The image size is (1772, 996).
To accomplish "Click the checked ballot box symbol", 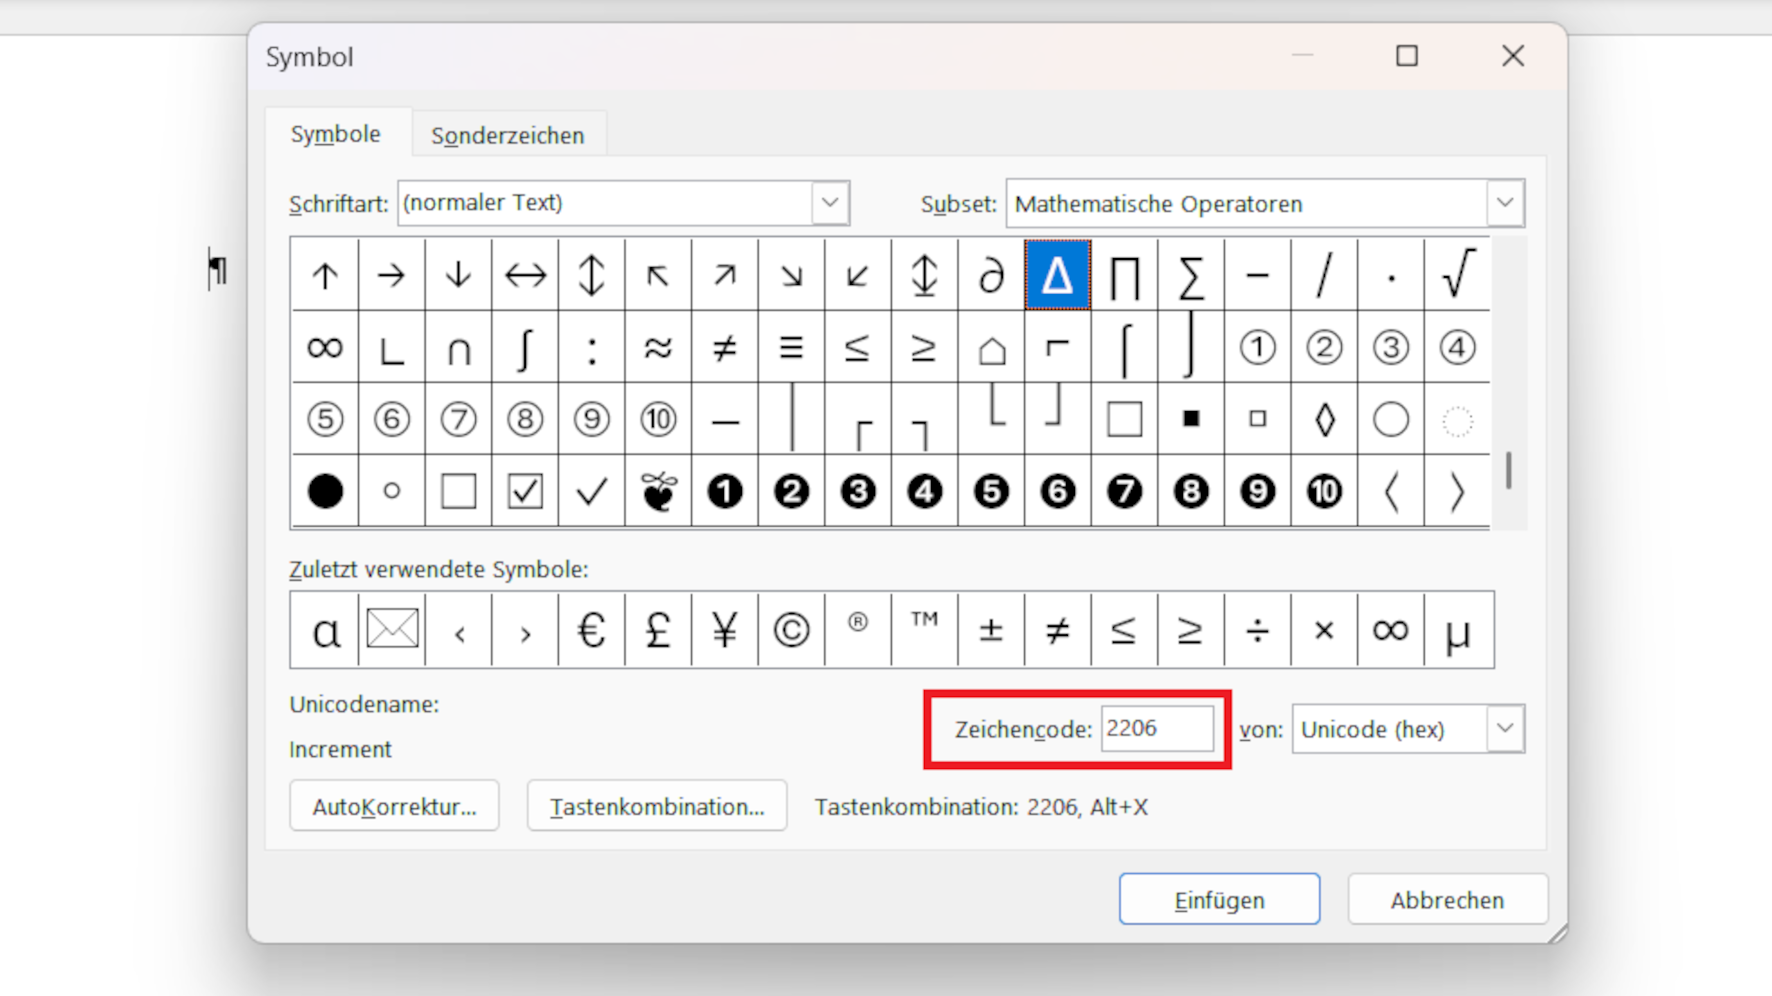I will coord(524,491).
